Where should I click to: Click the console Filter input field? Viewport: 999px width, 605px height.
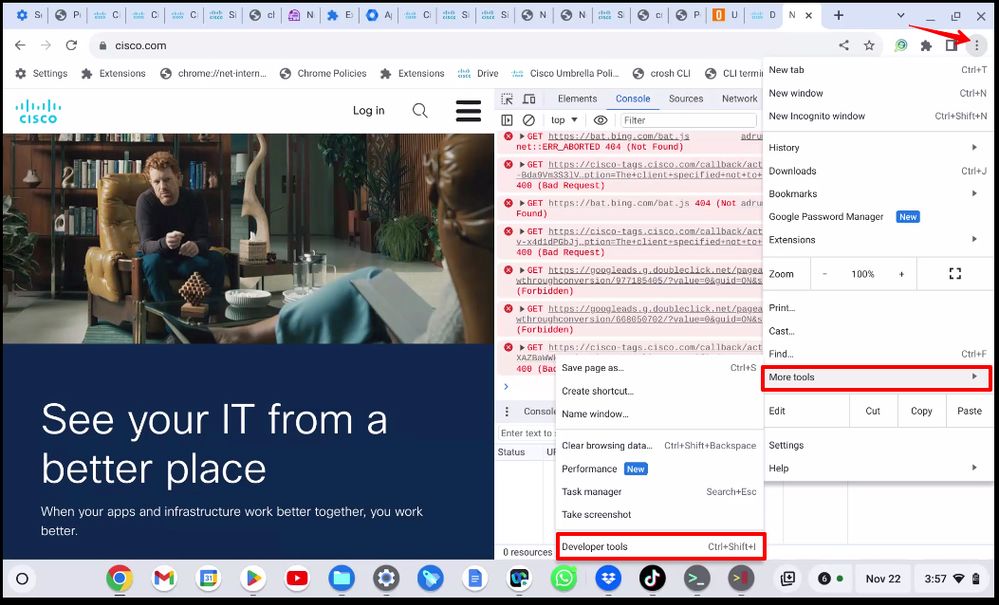pyautogui.click(x=688, y=120)
